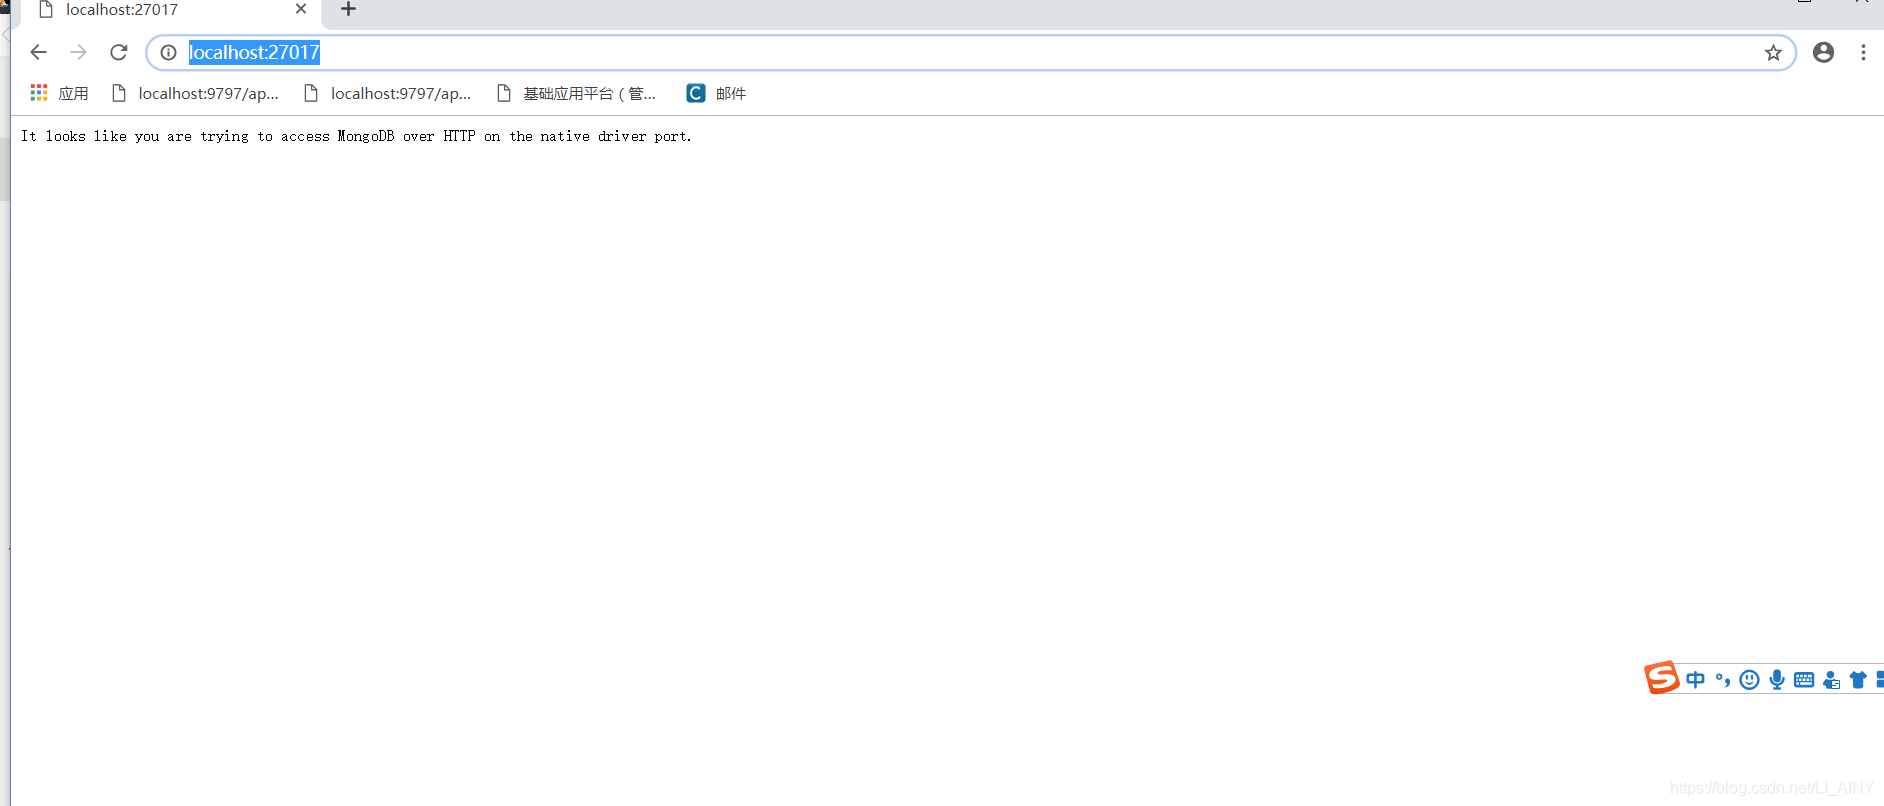Toggle punctuation mode in Sogou bar
Image resolution: width=1884 pixels, height=806 pixels.
1723,680
